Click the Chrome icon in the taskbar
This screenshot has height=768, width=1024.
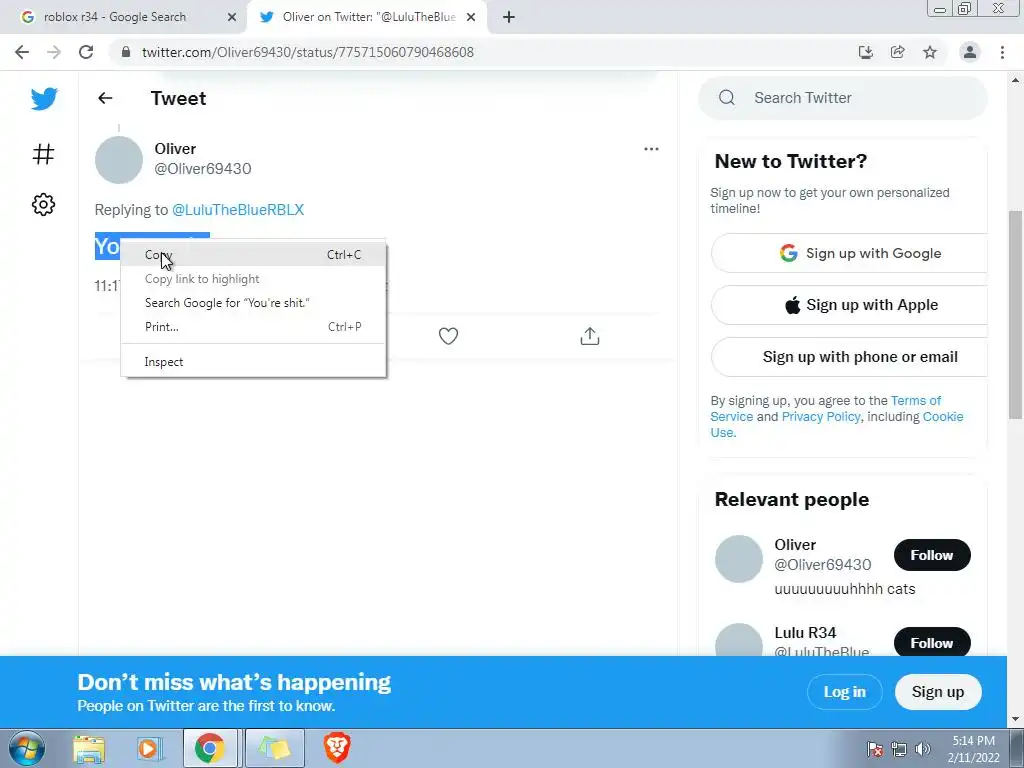tap(210, 748)
